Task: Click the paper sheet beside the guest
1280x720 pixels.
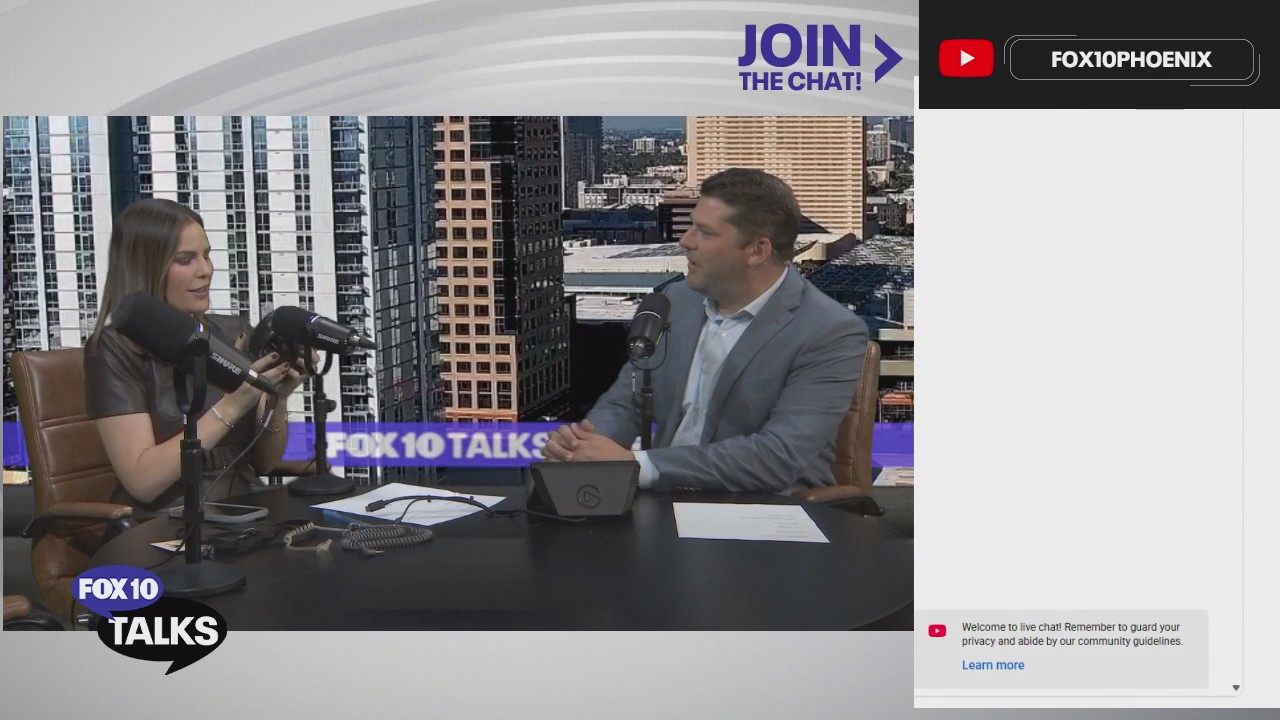Action: 748,521
